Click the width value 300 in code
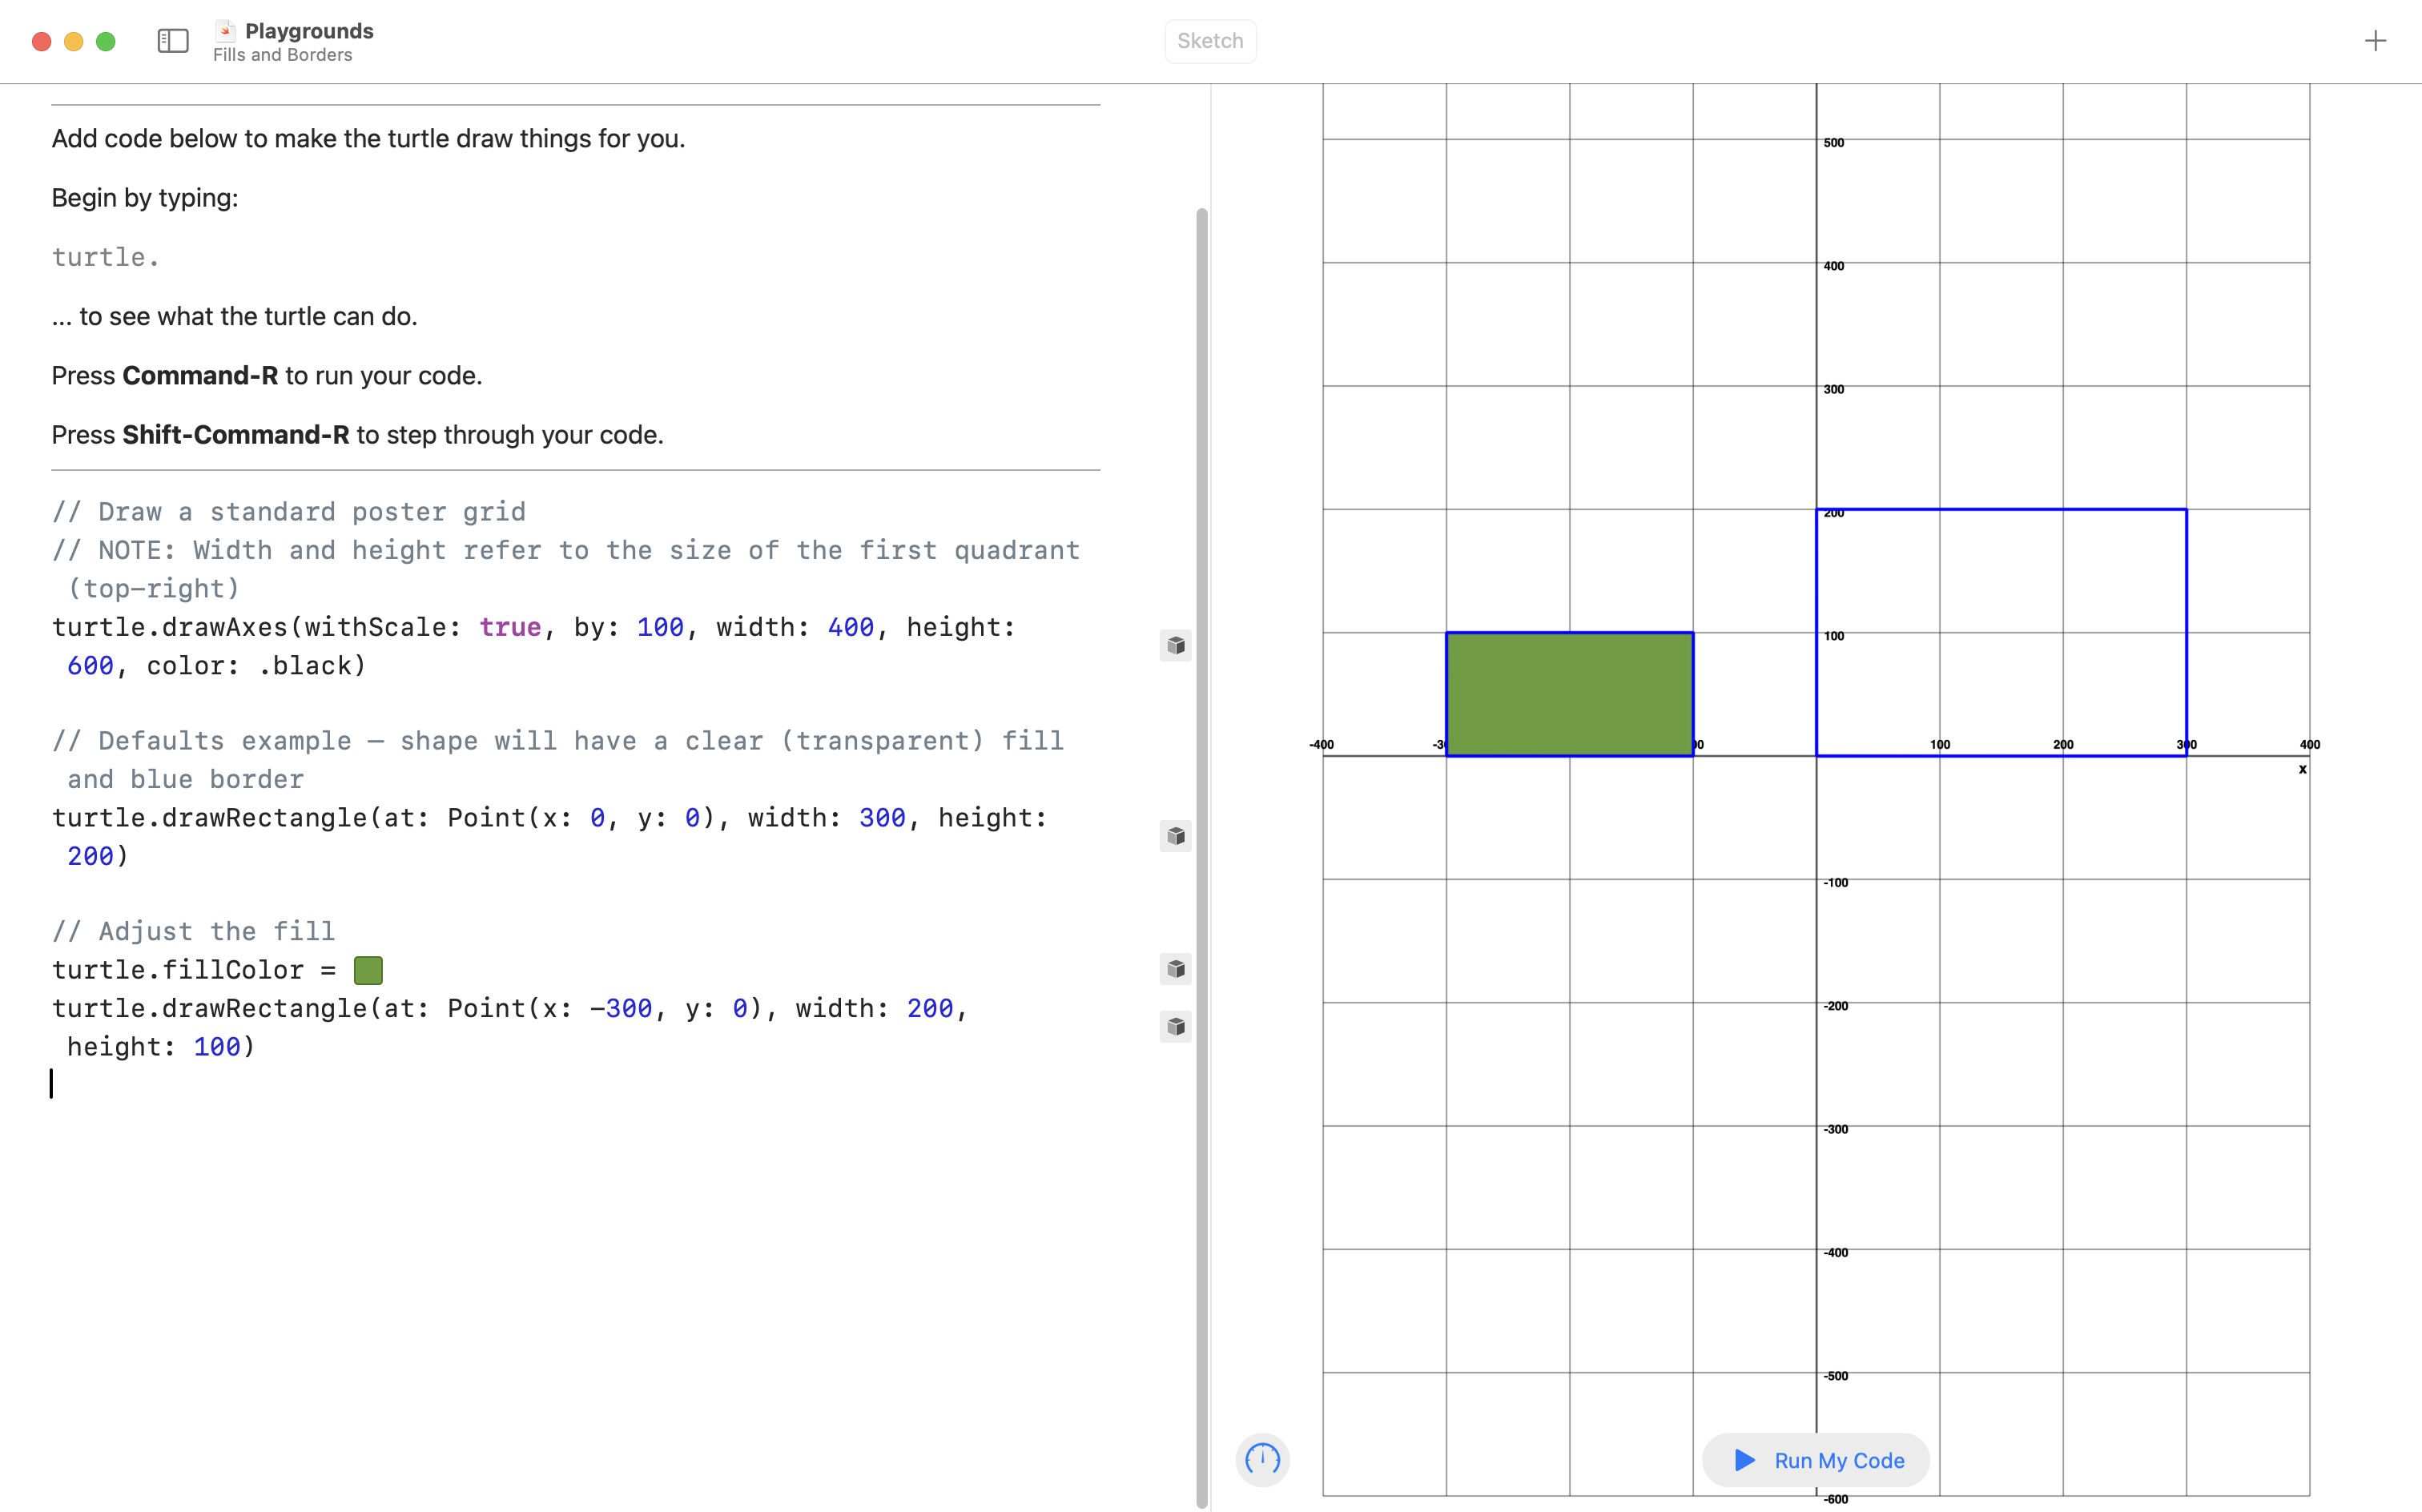2422x1512 pixels. 882,818
